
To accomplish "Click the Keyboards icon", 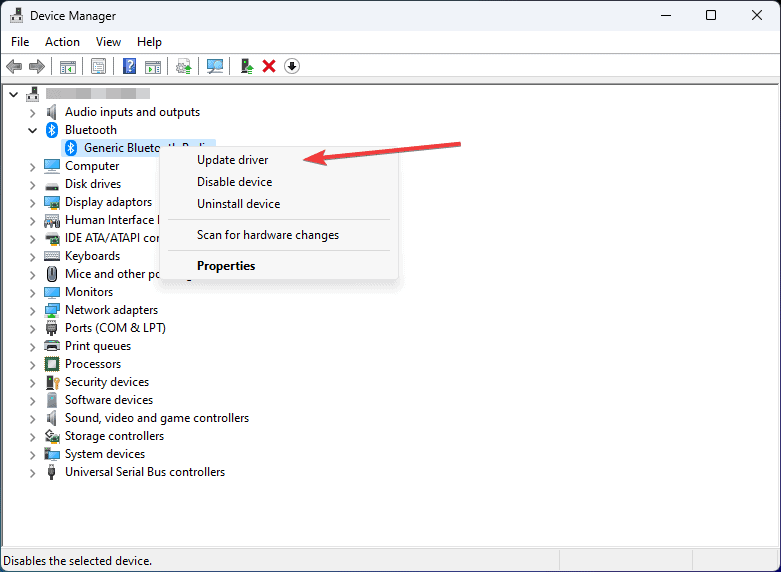I will point(52,256).
